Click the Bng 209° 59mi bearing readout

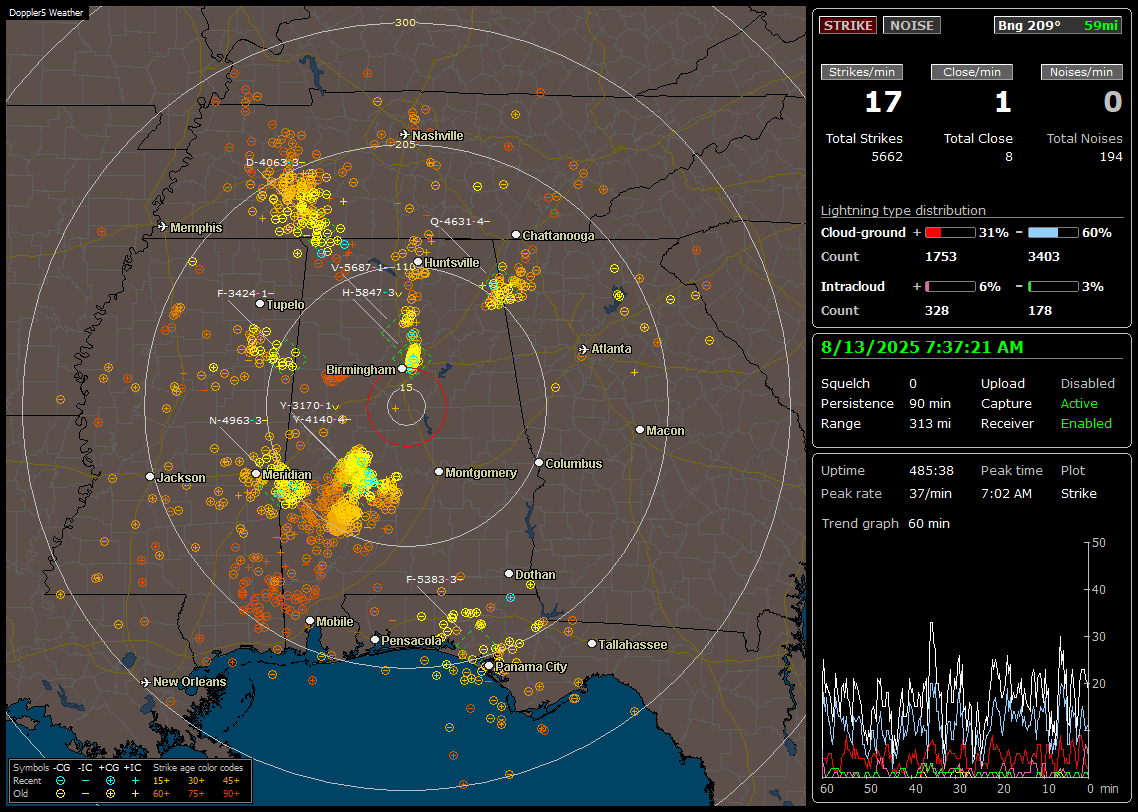1057,25
